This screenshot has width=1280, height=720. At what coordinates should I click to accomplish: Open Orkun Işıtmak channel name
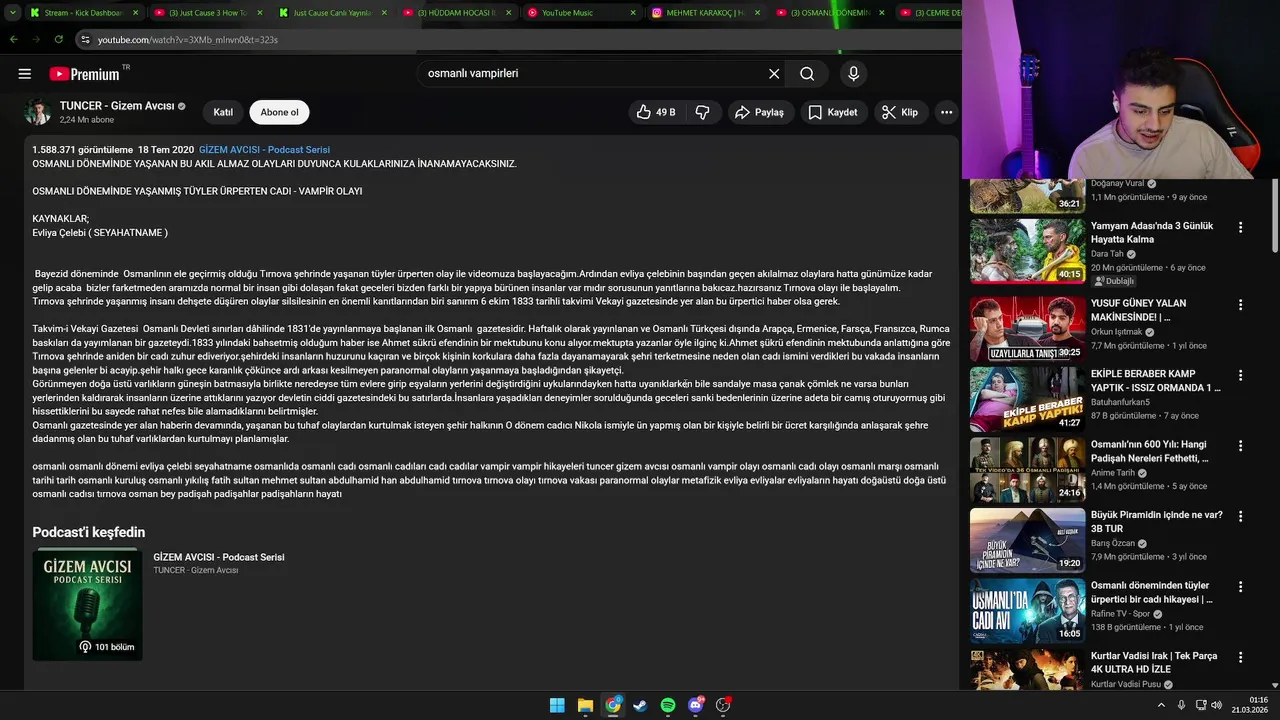coord(1118,332)
